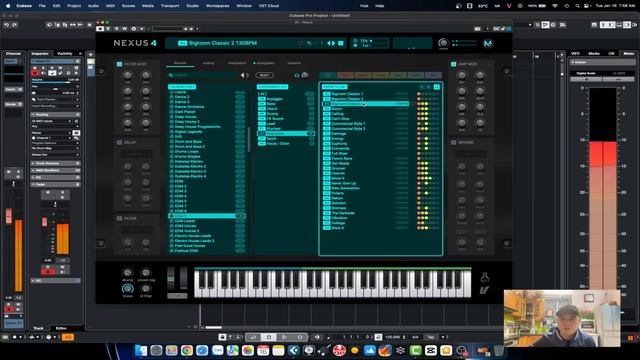Toggle the FILTER MOD section power
The width and height of the screenshot is (640, 360).
(x=120, y=64)
